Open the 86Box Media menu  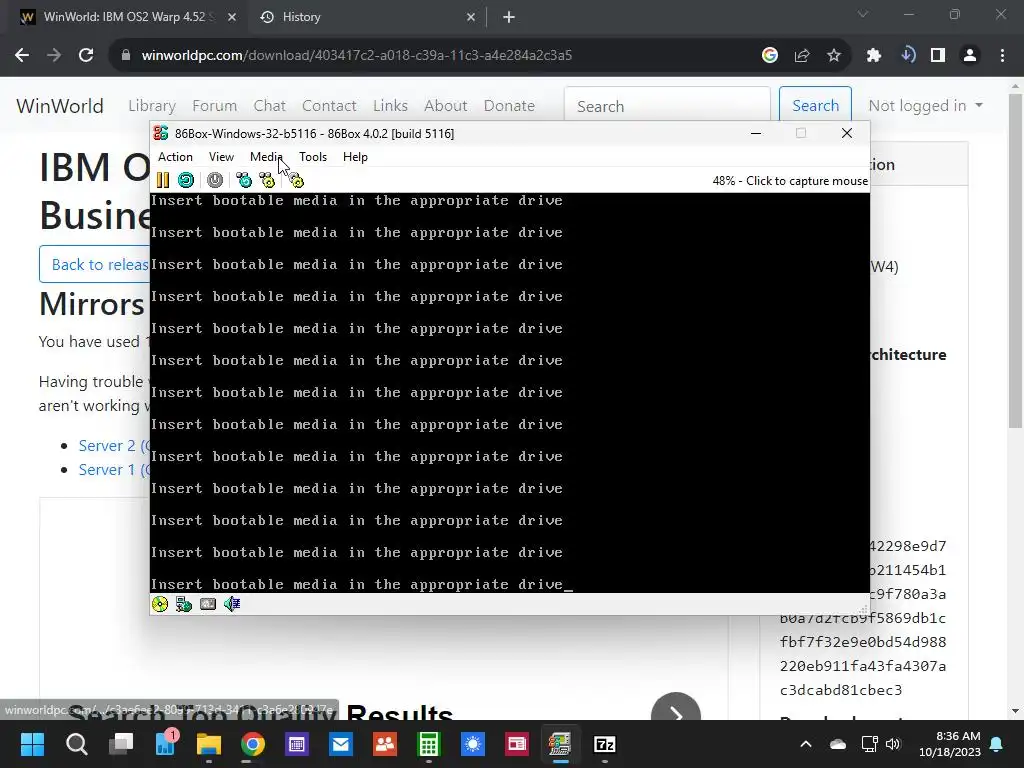(266, 157)
